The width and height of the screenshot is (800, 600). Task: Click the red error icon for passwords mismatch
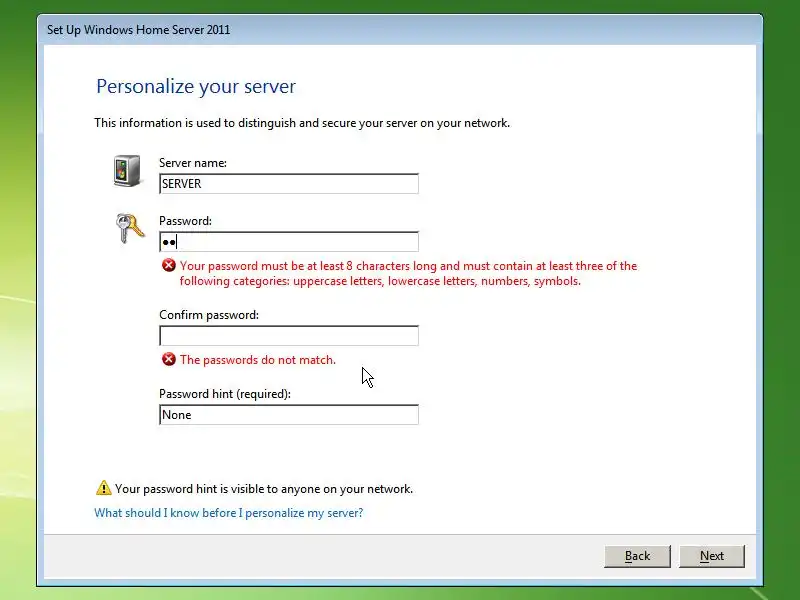click(x=168, y=360)
